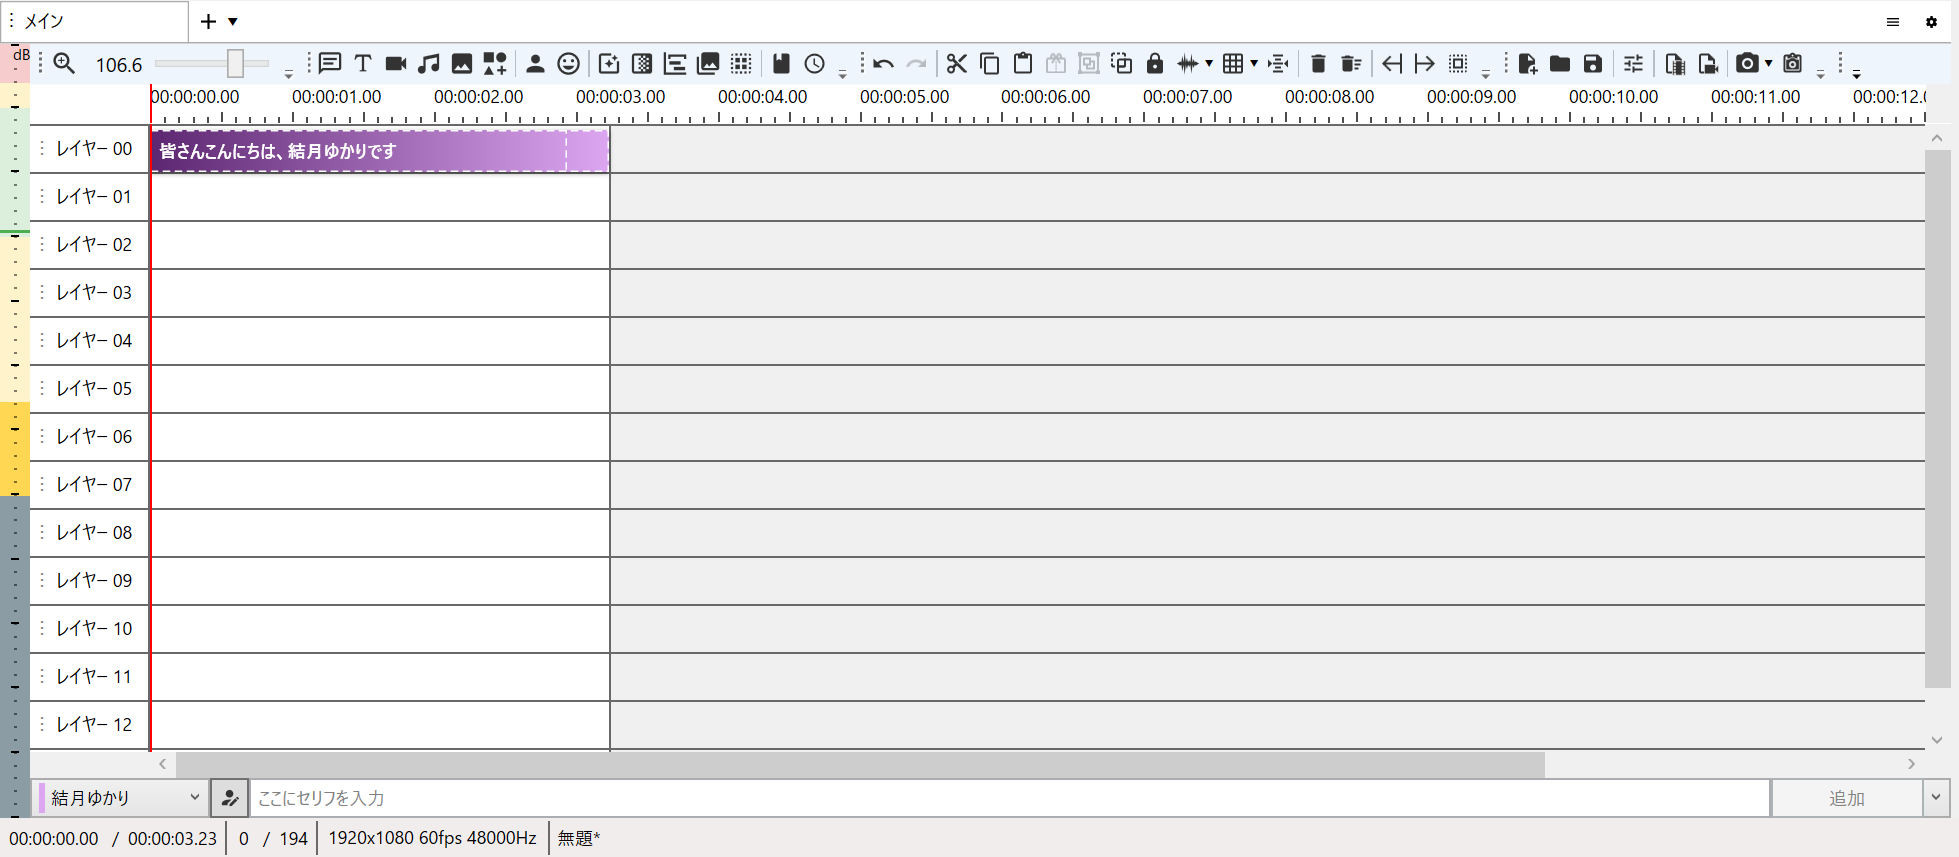The image size is (1959, 857).
Task: Click the timeline zoom slider thumb
Action: coord(235,64)
